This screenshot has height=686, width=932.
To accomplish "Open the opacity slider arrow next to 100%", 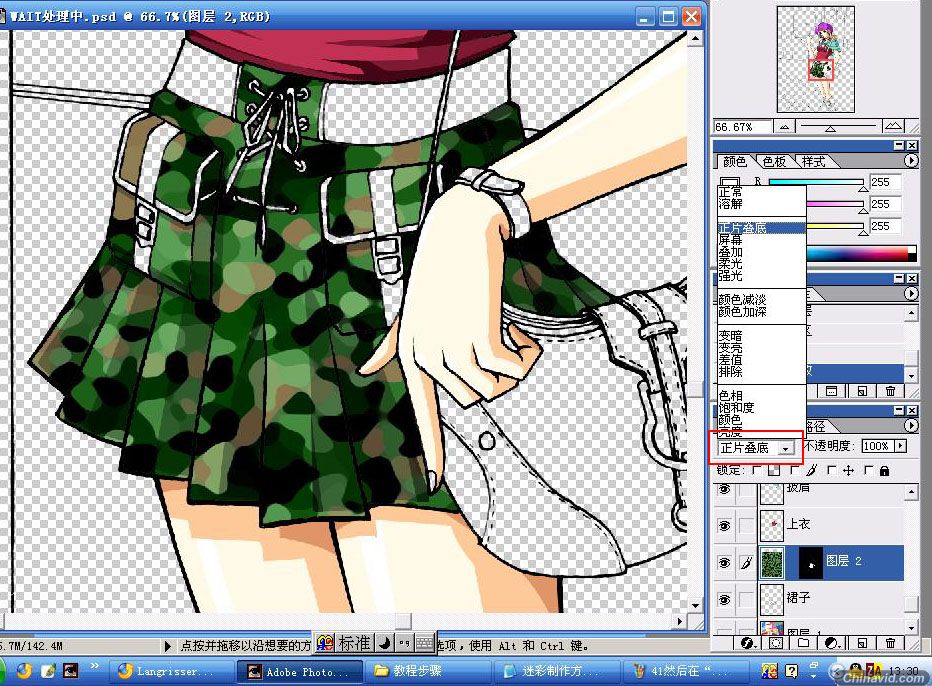I will pyautogui.click(x=902, y=446).
